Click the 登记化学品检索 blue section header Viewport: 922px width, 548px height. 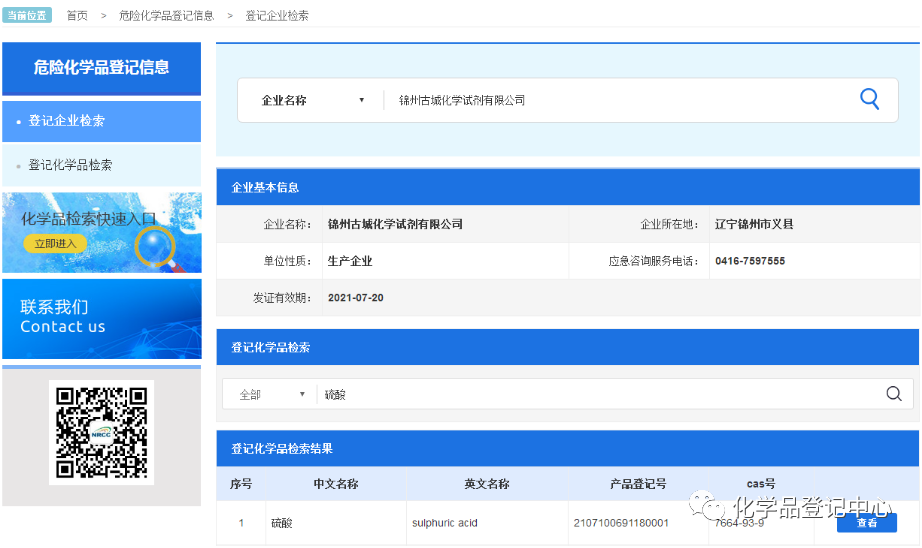pos(568,347)
